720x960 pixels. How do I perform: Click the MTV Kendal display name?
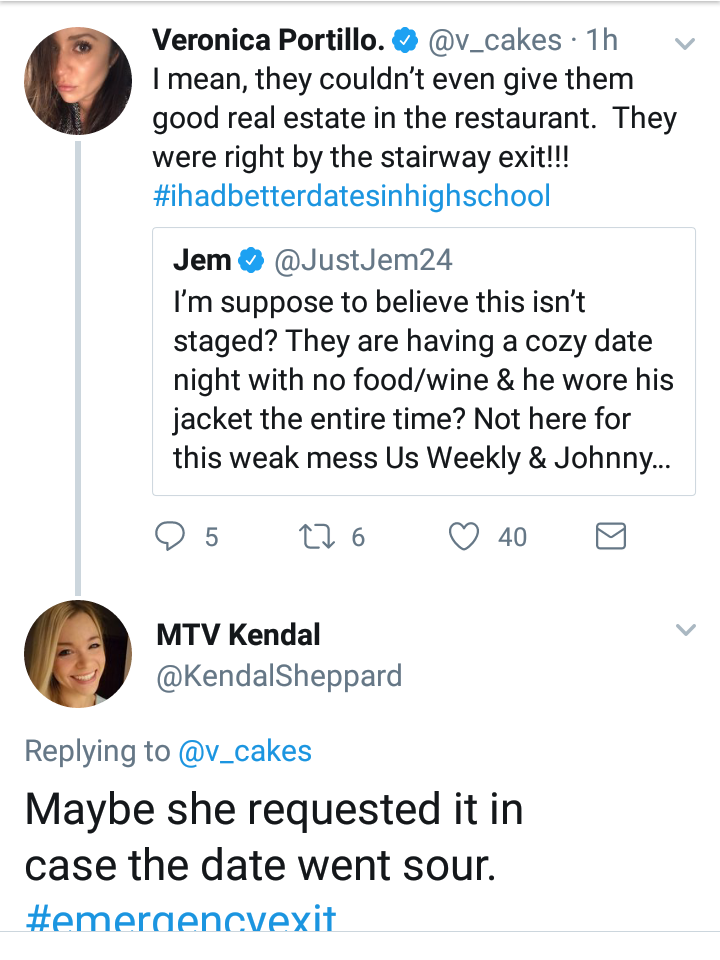(238, 634)
